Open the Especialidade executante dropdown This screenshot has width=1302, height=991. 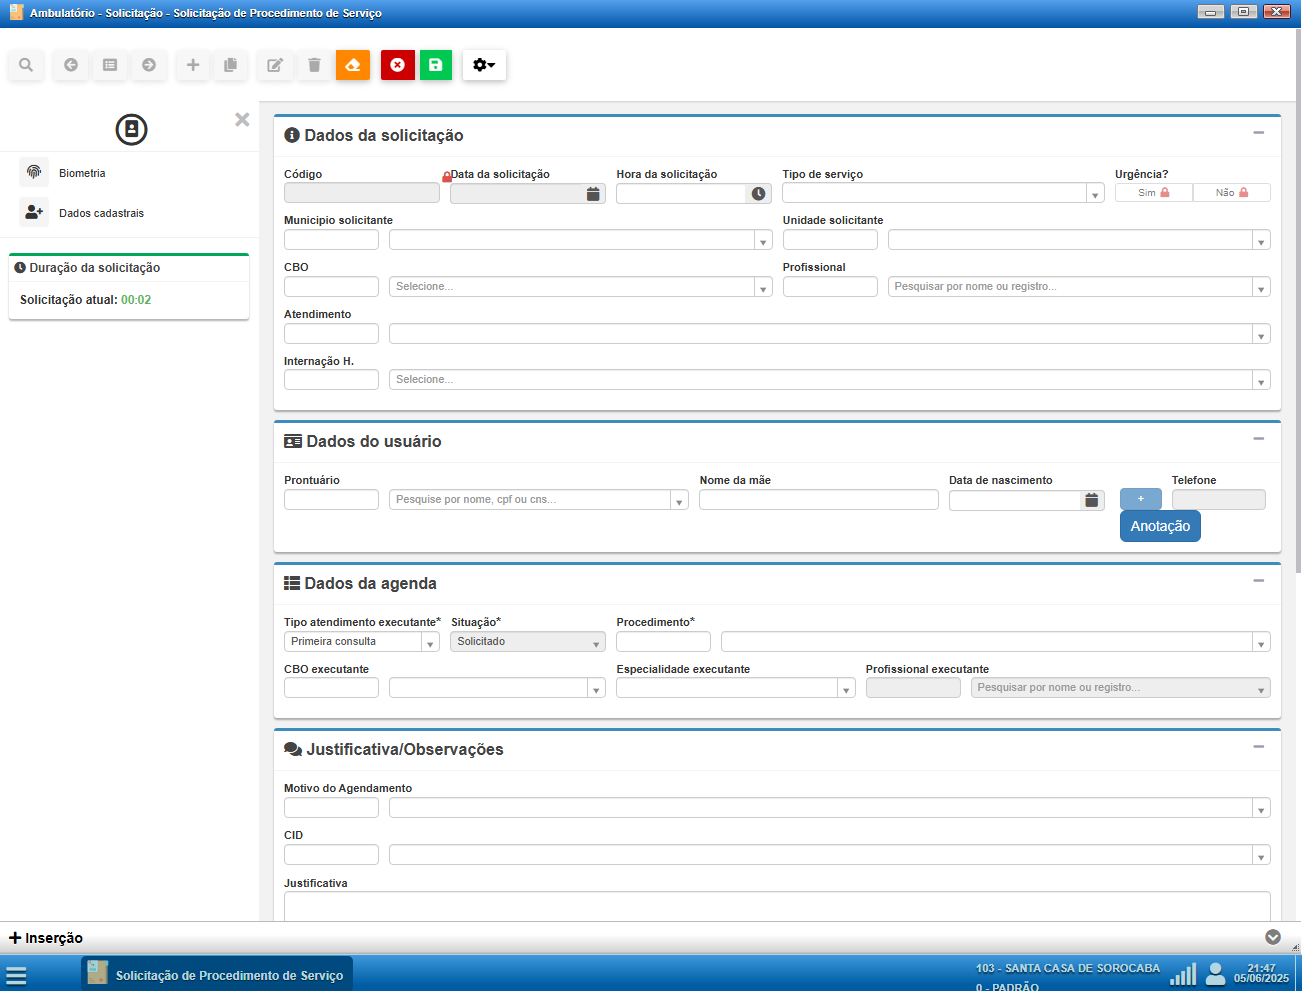click(x=846, y=689)
